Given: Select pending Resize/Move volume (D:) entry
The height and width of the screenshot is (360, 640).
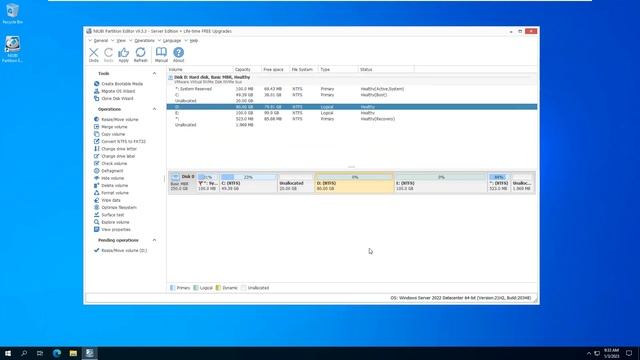Looking at the screenshot, I should 120,251.
